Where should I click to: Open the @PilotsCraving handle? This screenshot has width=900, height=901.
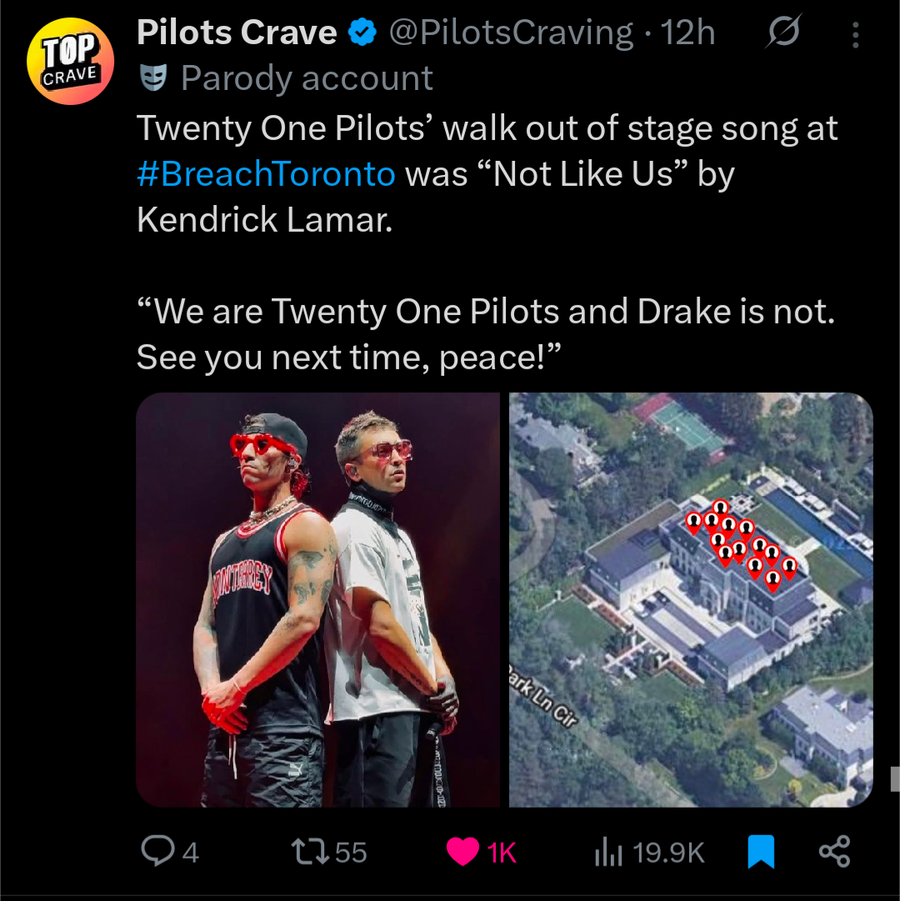pyautogui.click(x=511, y=32)
